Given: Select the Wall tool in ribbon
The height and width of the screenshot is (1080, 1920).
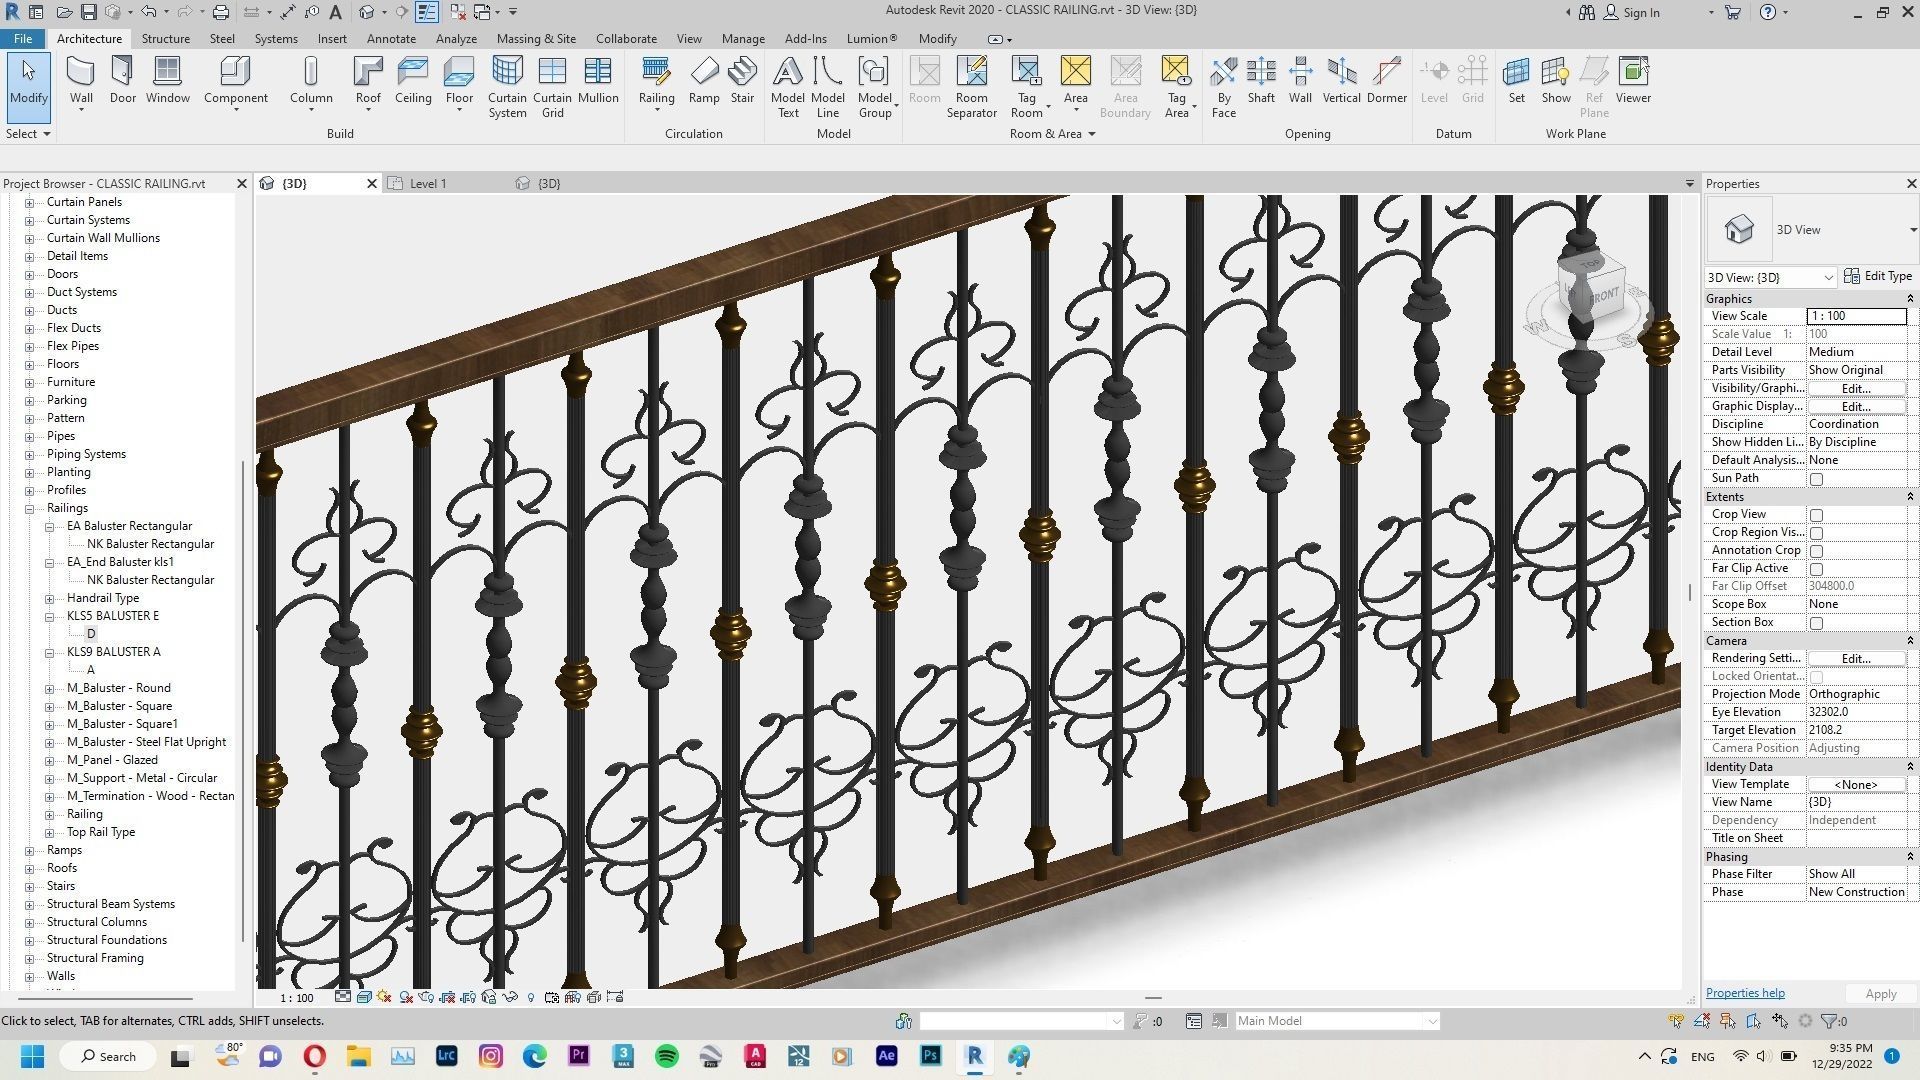Looking at the screenshot, I should [x=81, y=82].
